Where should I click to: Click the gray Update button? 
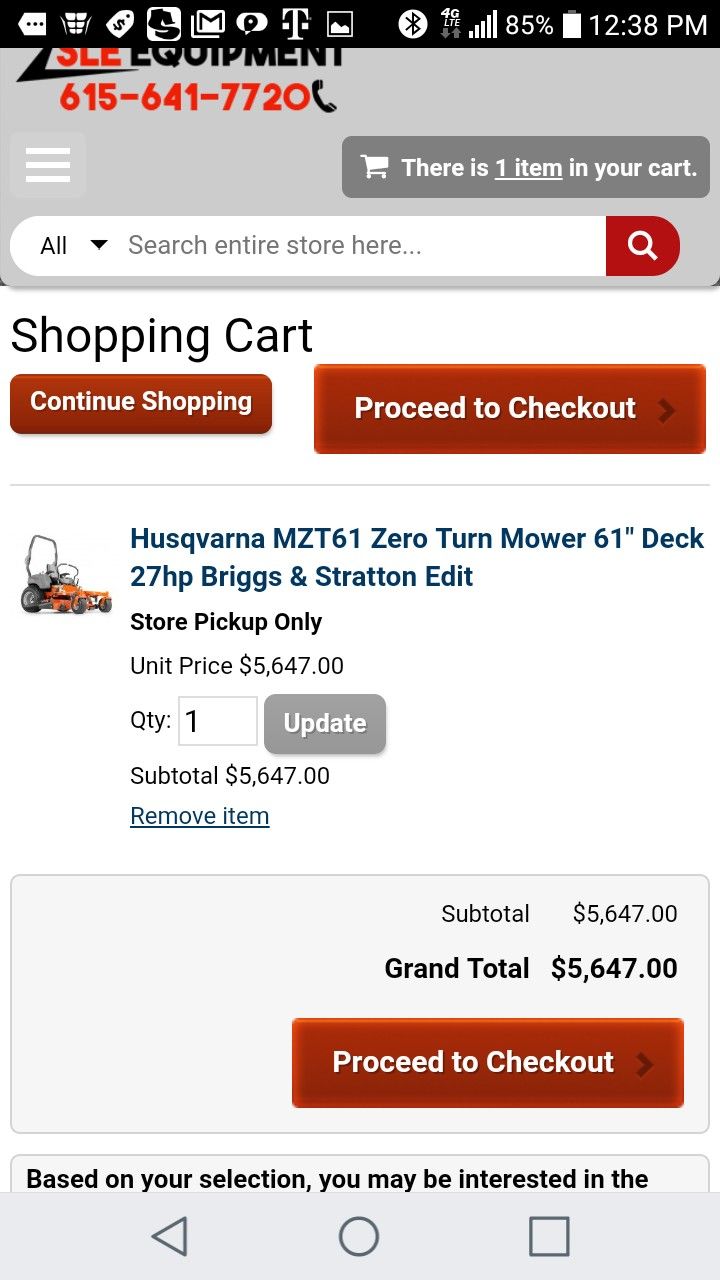click(x=325, y=723)
